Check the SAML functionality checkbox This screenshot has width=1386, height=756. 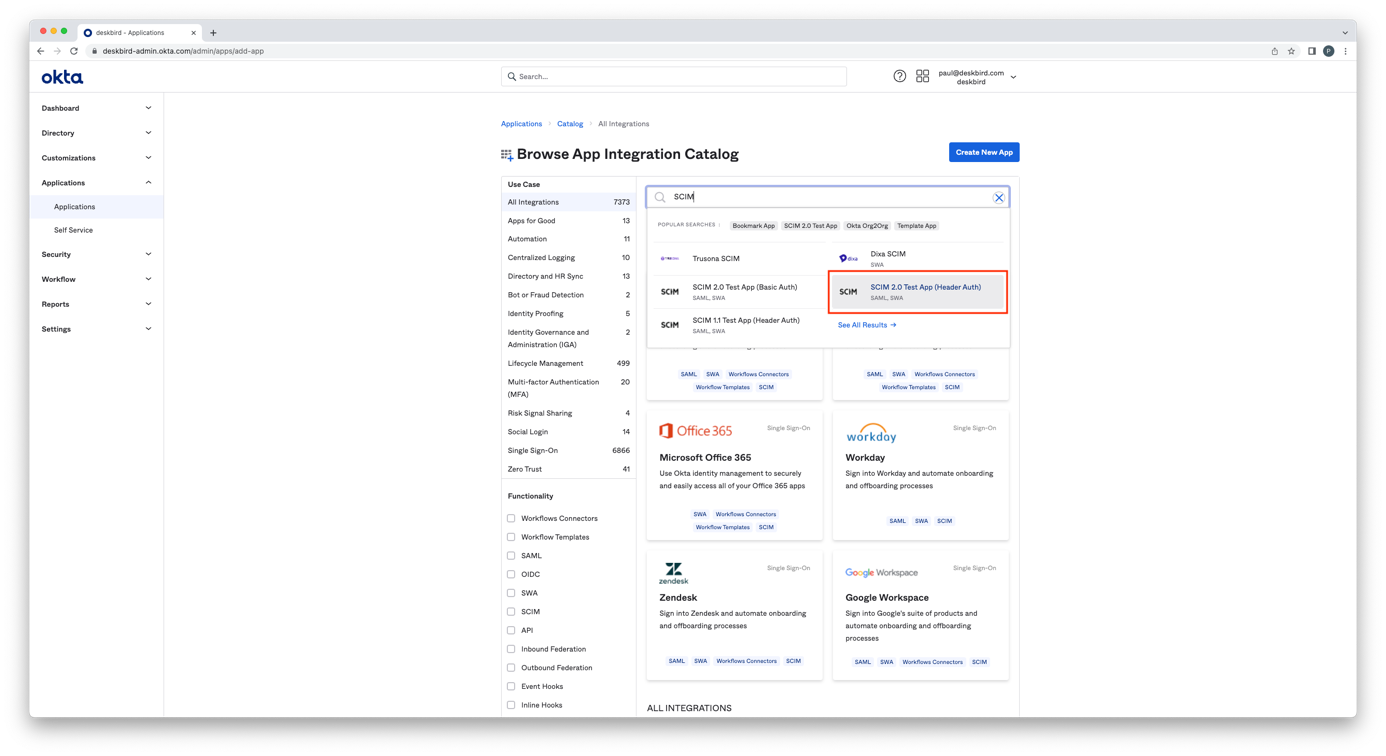click(511, 556)
